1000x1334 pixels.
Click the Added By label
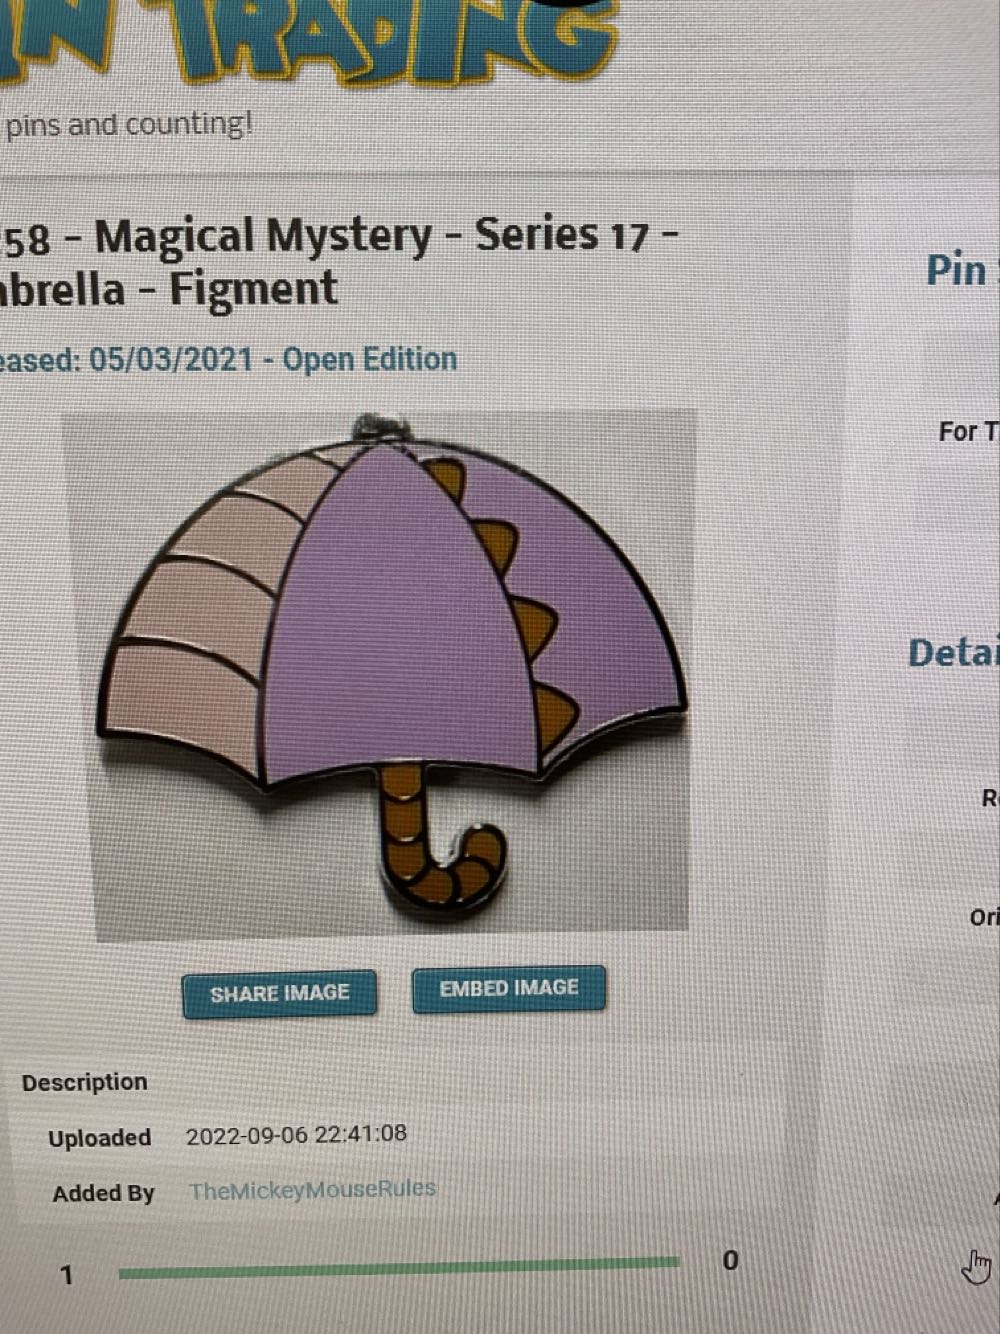pyautogui.click(x=103, y=1193)
